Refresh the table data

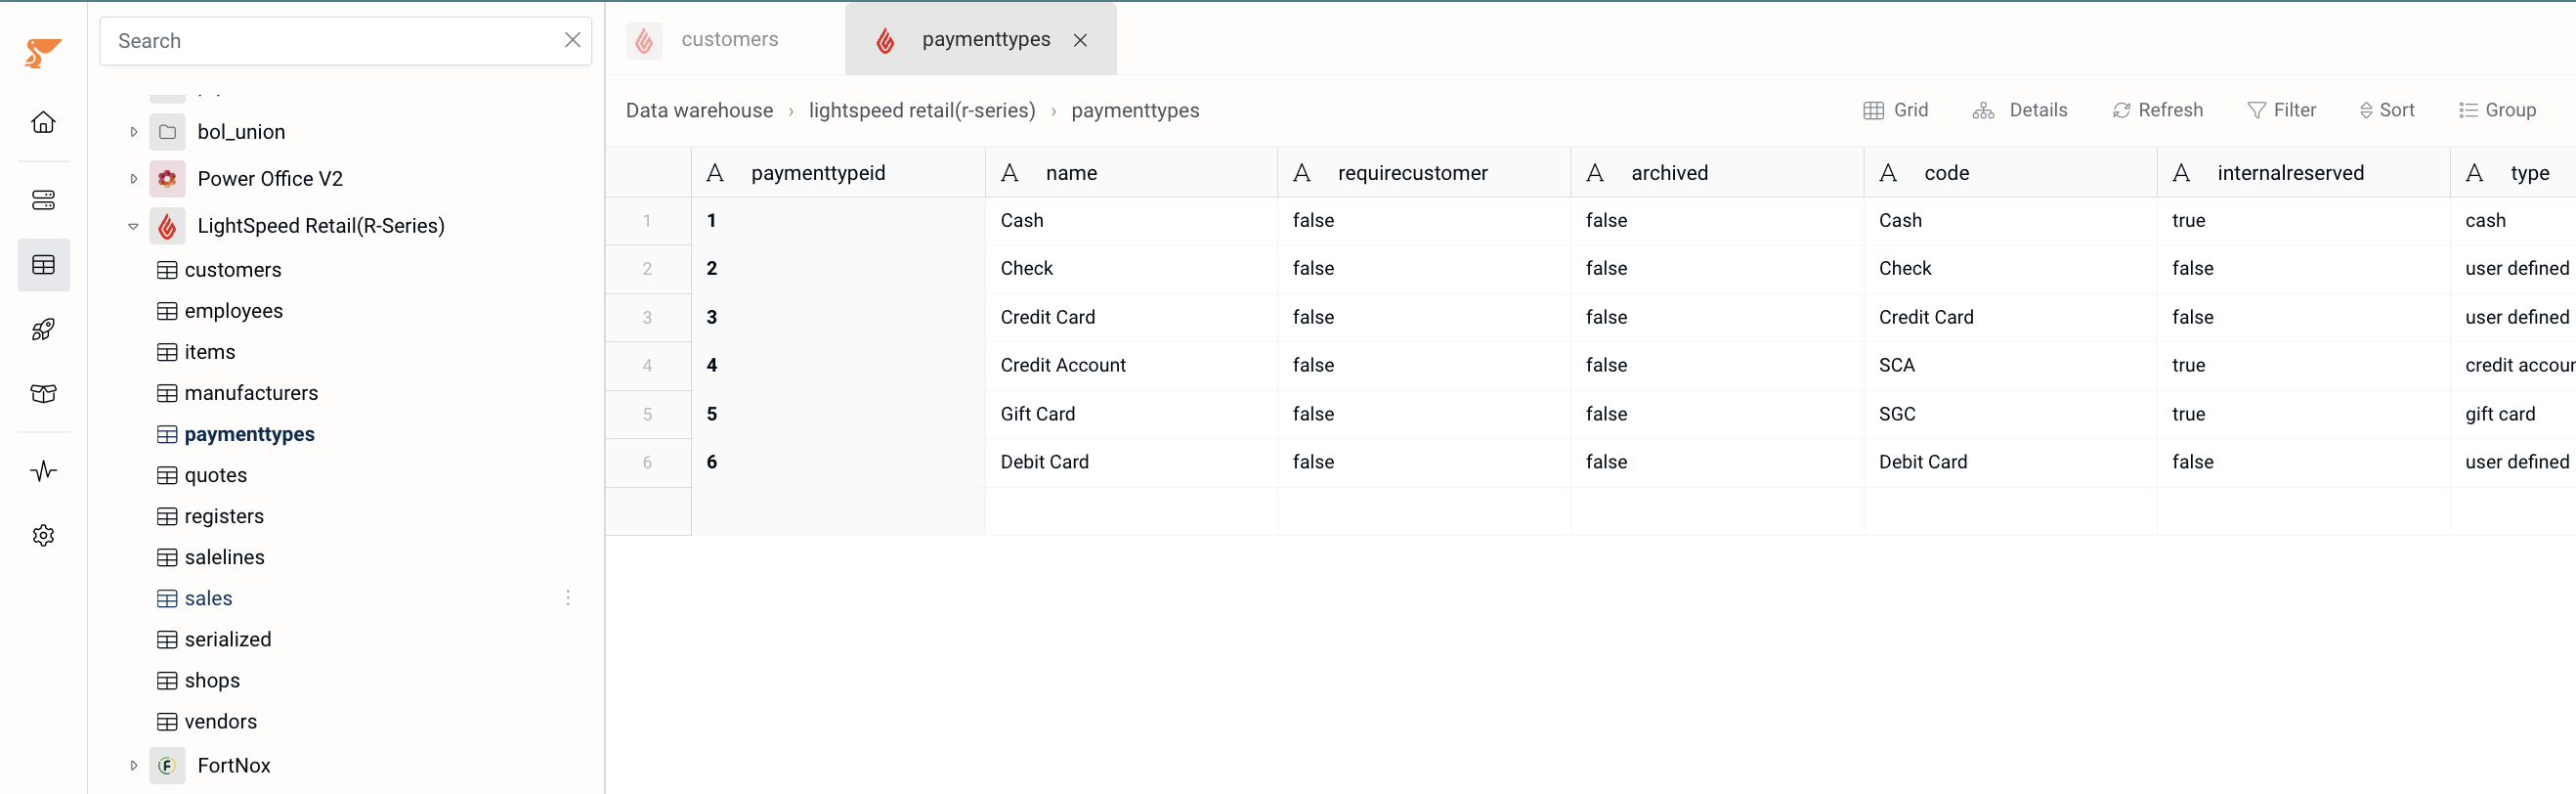(x=2157, y=110)
